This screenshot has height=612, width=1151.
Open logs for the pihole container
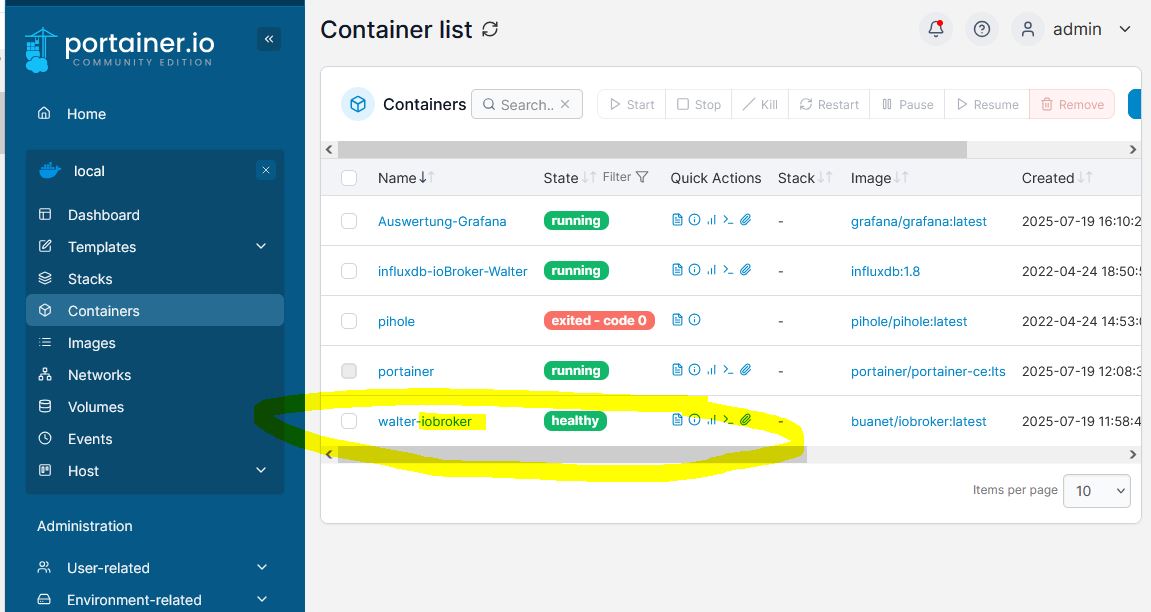[x=678, y=319]
